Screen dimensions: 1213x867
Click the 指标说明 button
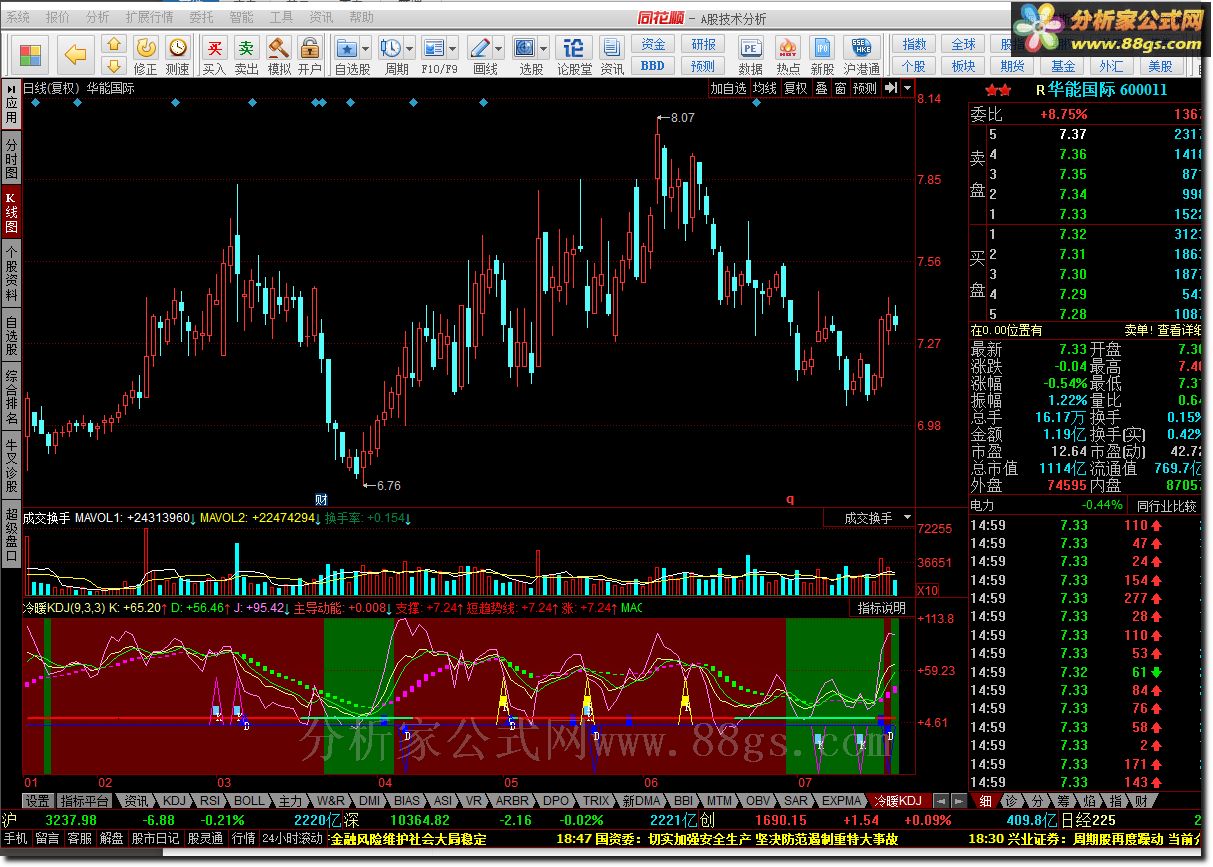pyautogui.click(x=881, y=608)
